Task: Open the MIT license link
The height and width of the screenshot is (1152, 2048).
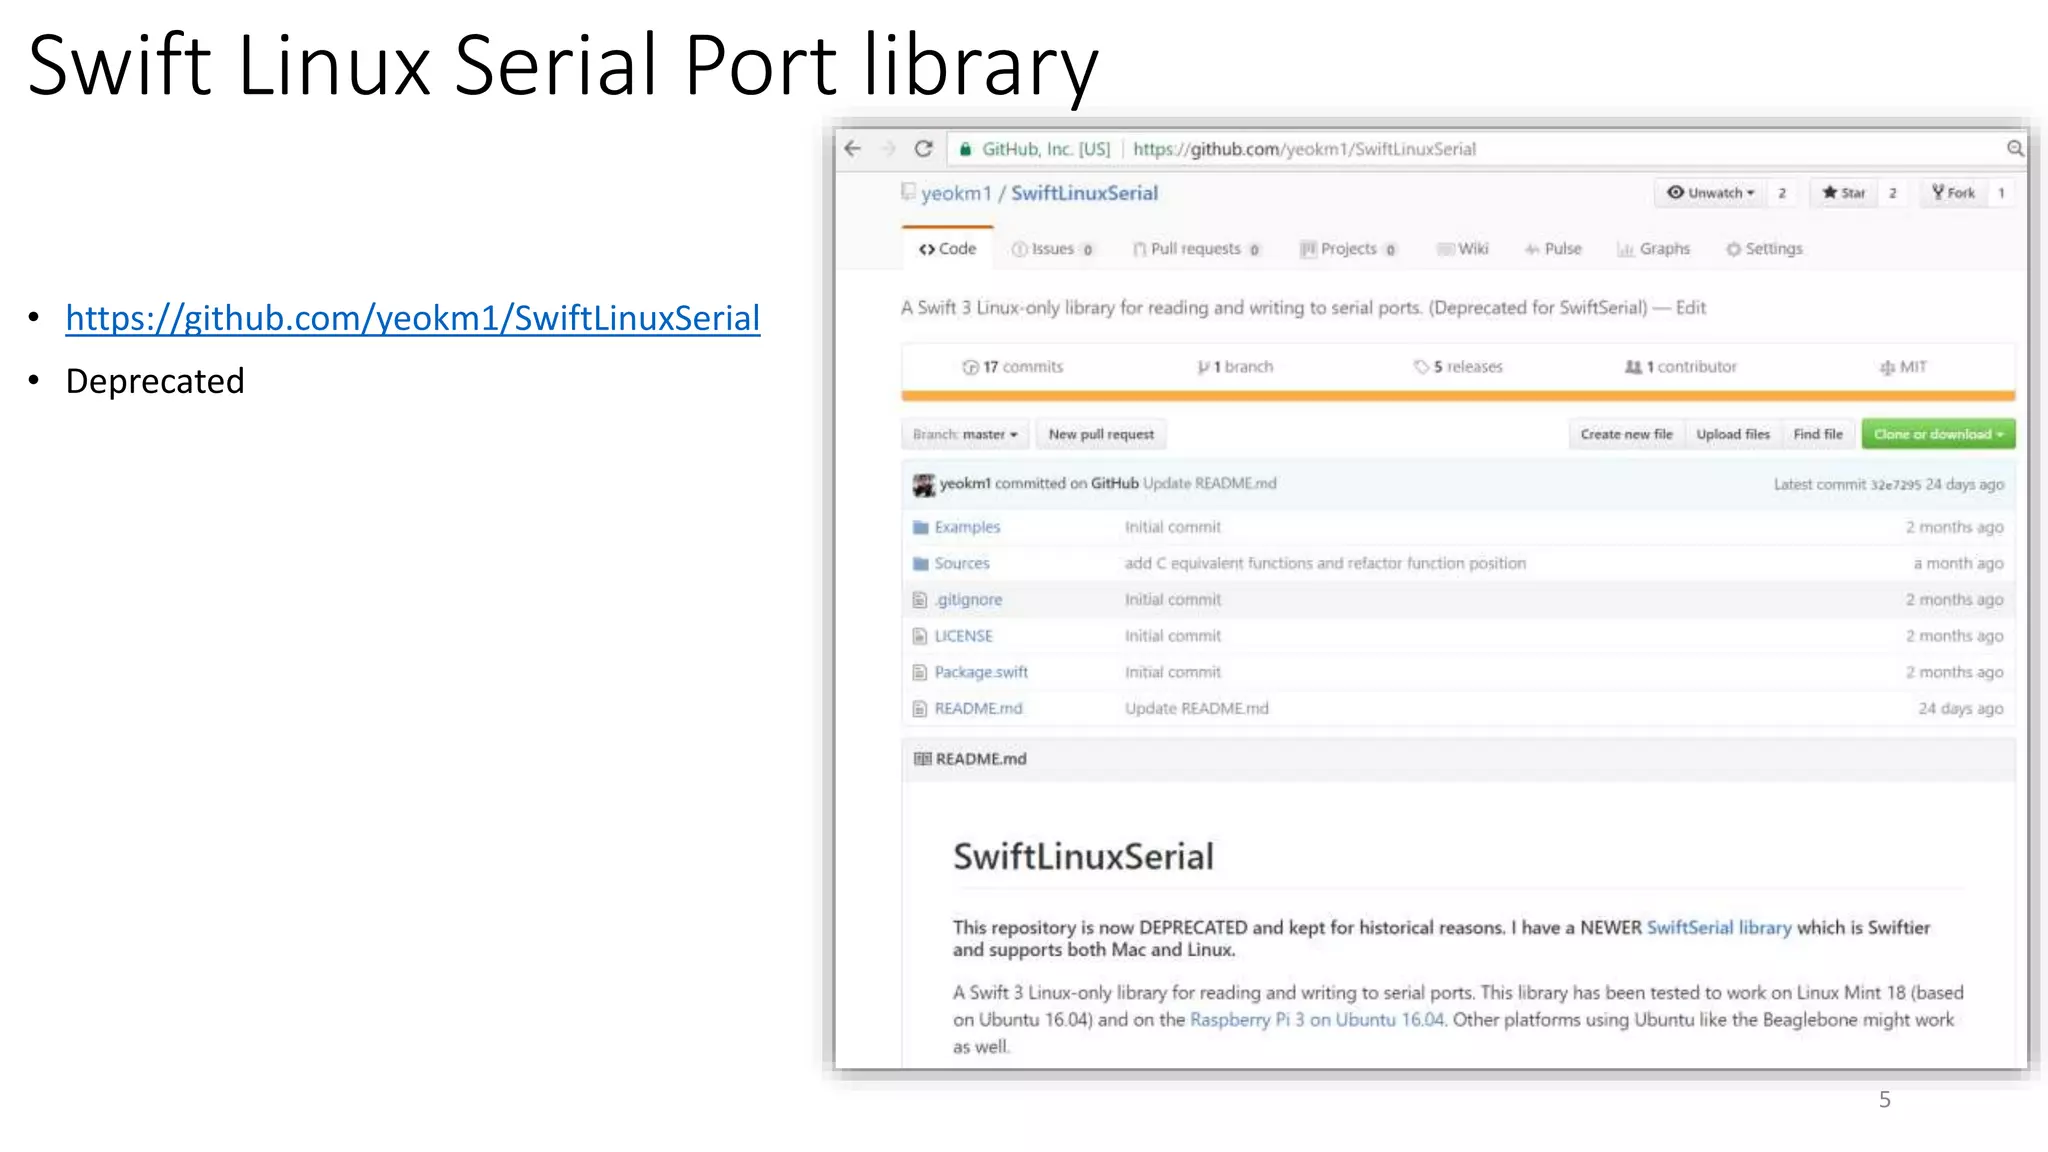Action: [1903, 367]
